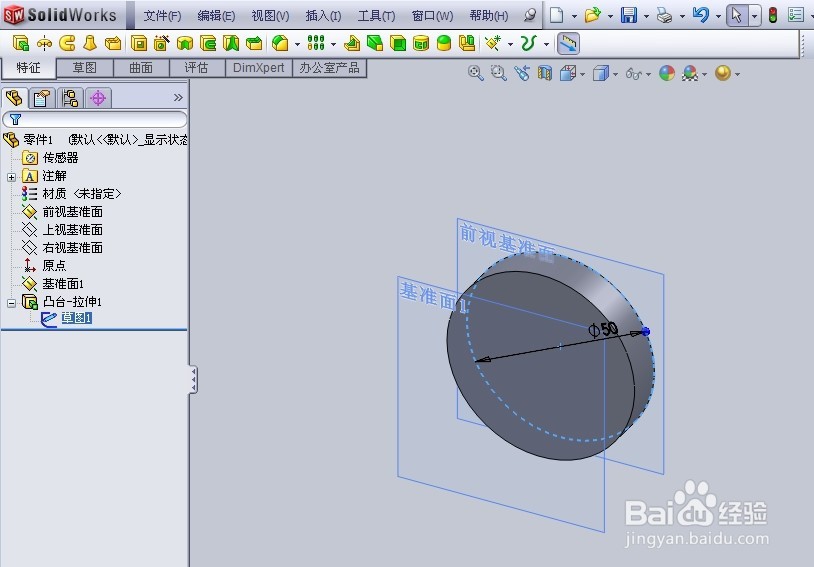The width and height of the screenshot is (814, 567).
Task: Click the Previous View icon
Action: [522, 73]
